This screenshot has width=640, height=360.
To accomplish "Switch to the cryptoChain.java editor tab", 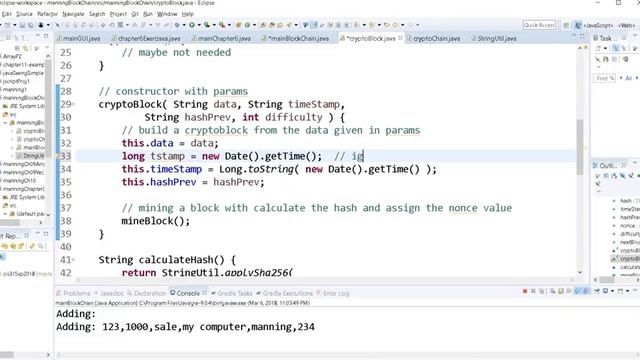I will (433, 38).
